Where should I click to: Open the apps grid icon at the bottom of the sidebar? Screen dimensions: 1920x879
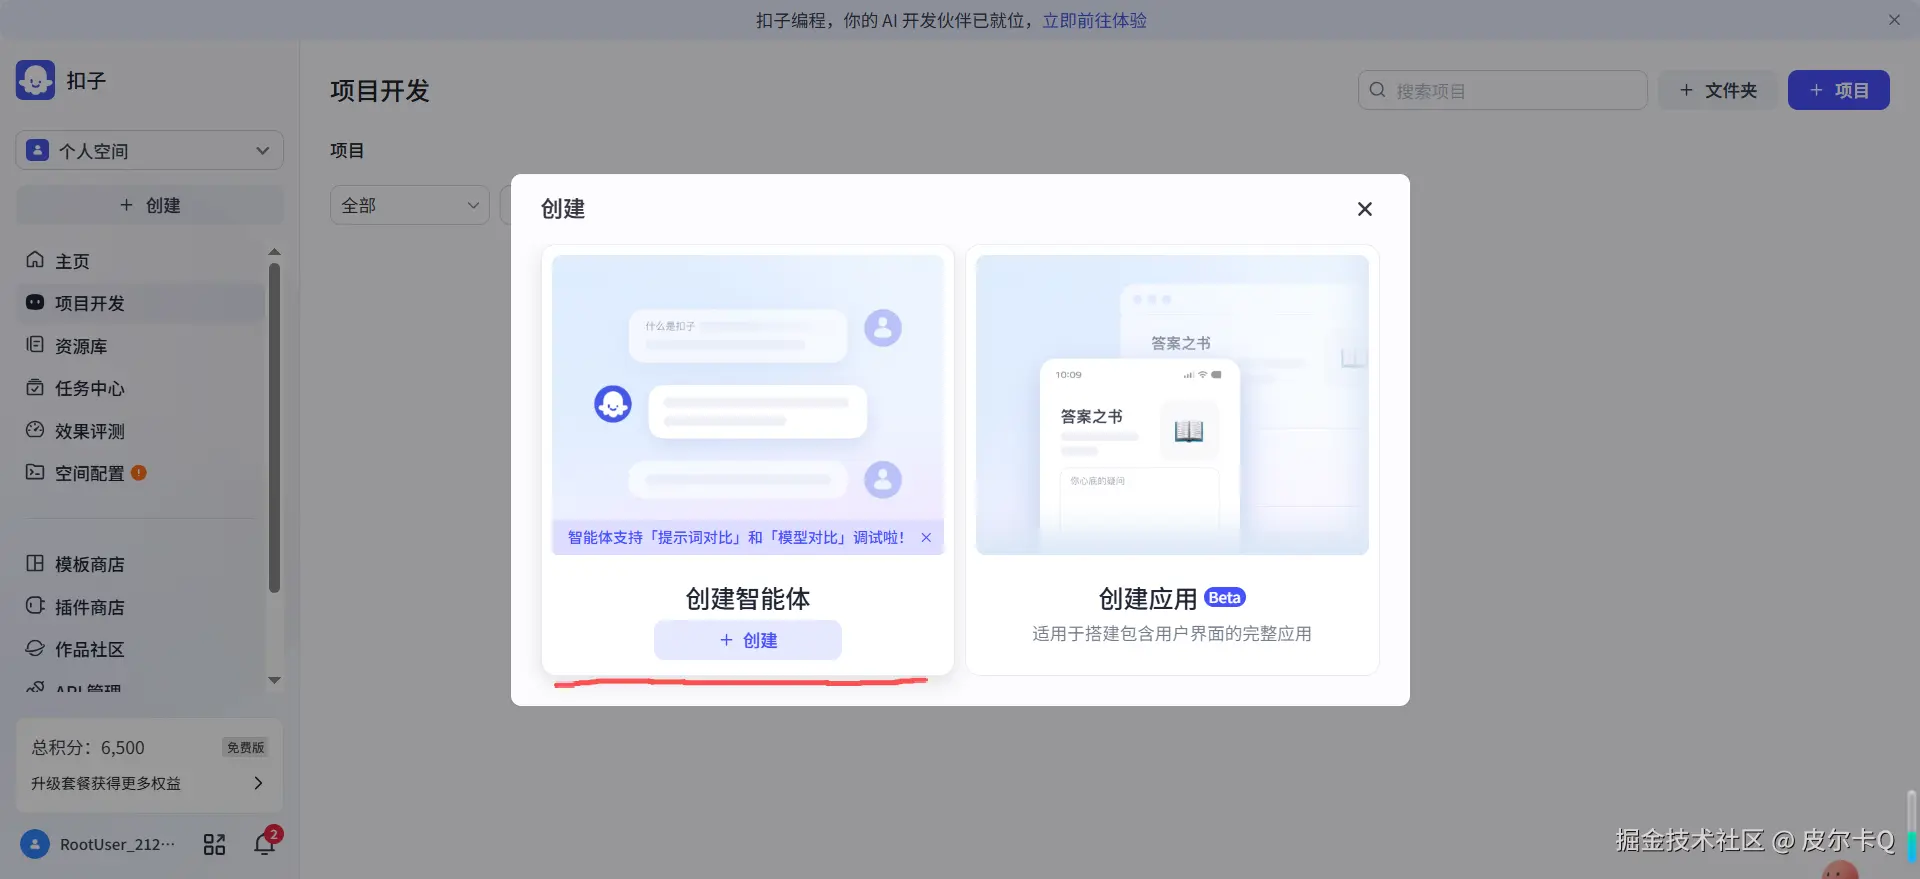(x=214, y=844)
